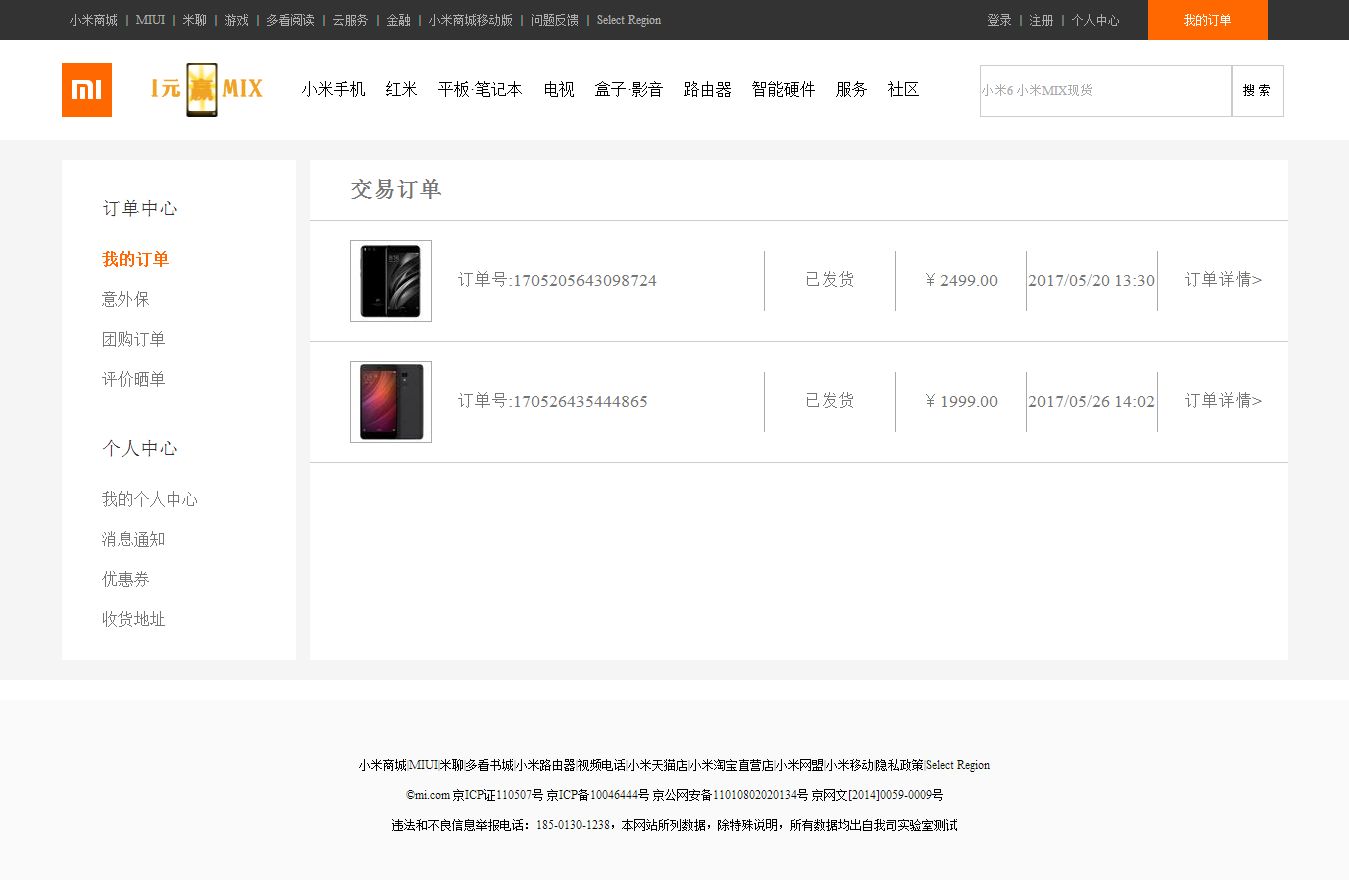Image resolution: width=1349 pixels, height=880 pixels.
Task: Click the date 2017/05/26 14:02
Action: [x=1092, y=402]
